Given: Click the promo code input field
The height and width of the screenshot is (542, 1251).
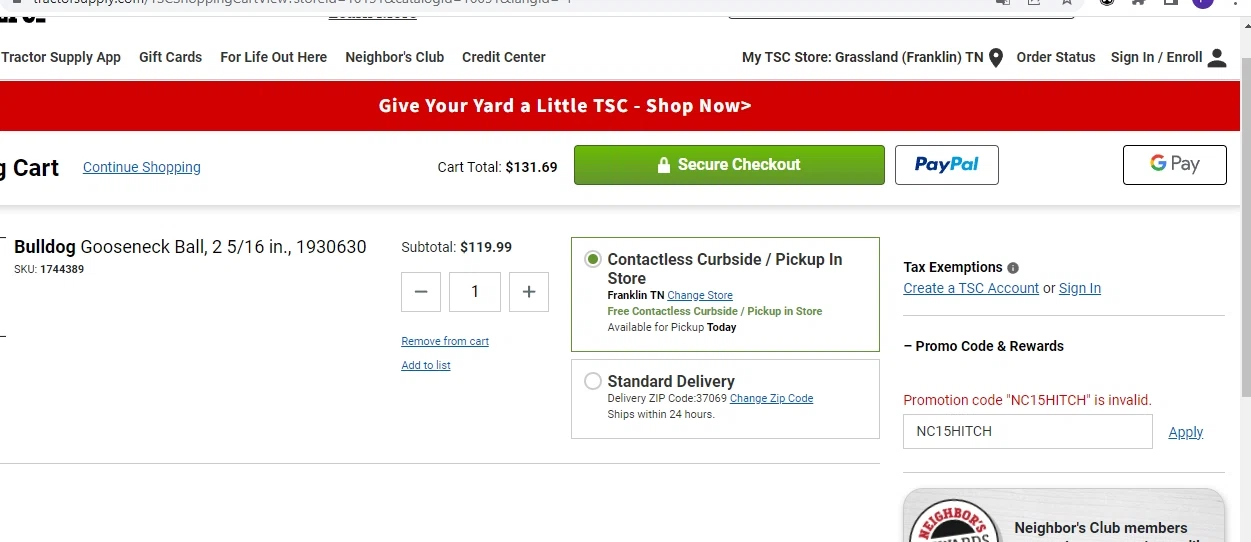Looking at the screenshot, I should tap(1027, 432).
